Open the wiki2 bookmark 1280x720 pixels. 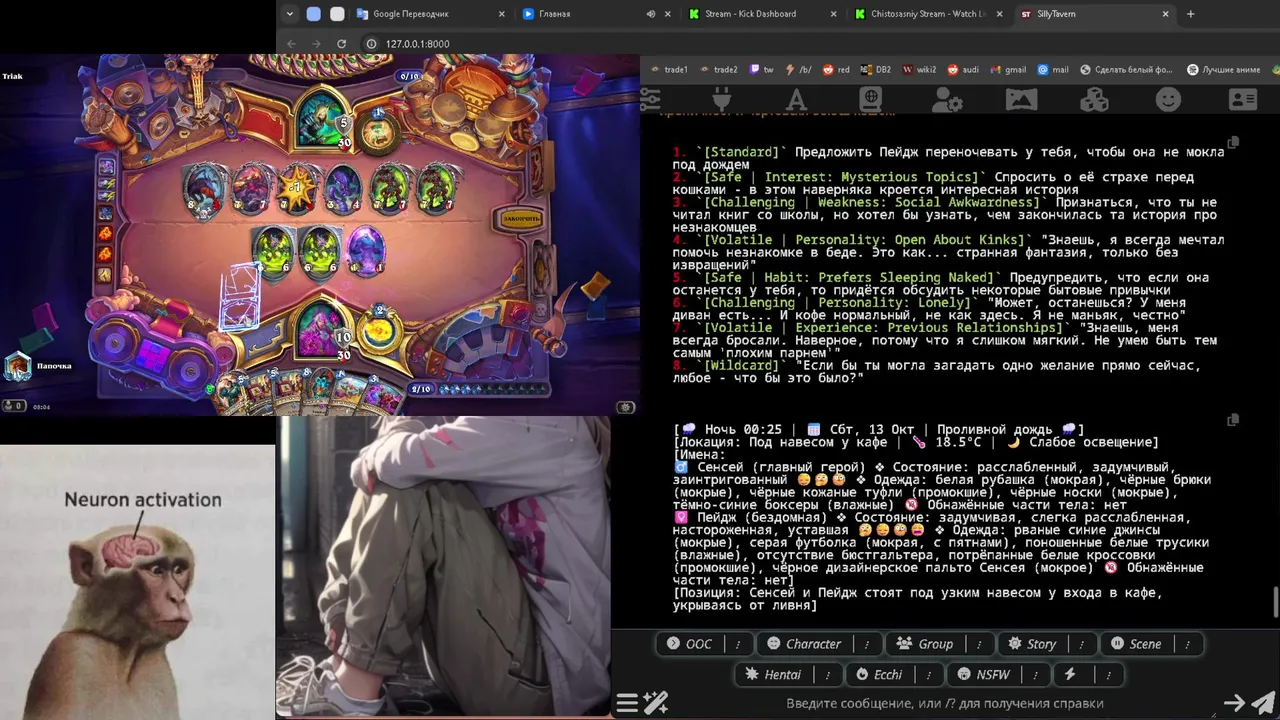[x=919, y=70]
